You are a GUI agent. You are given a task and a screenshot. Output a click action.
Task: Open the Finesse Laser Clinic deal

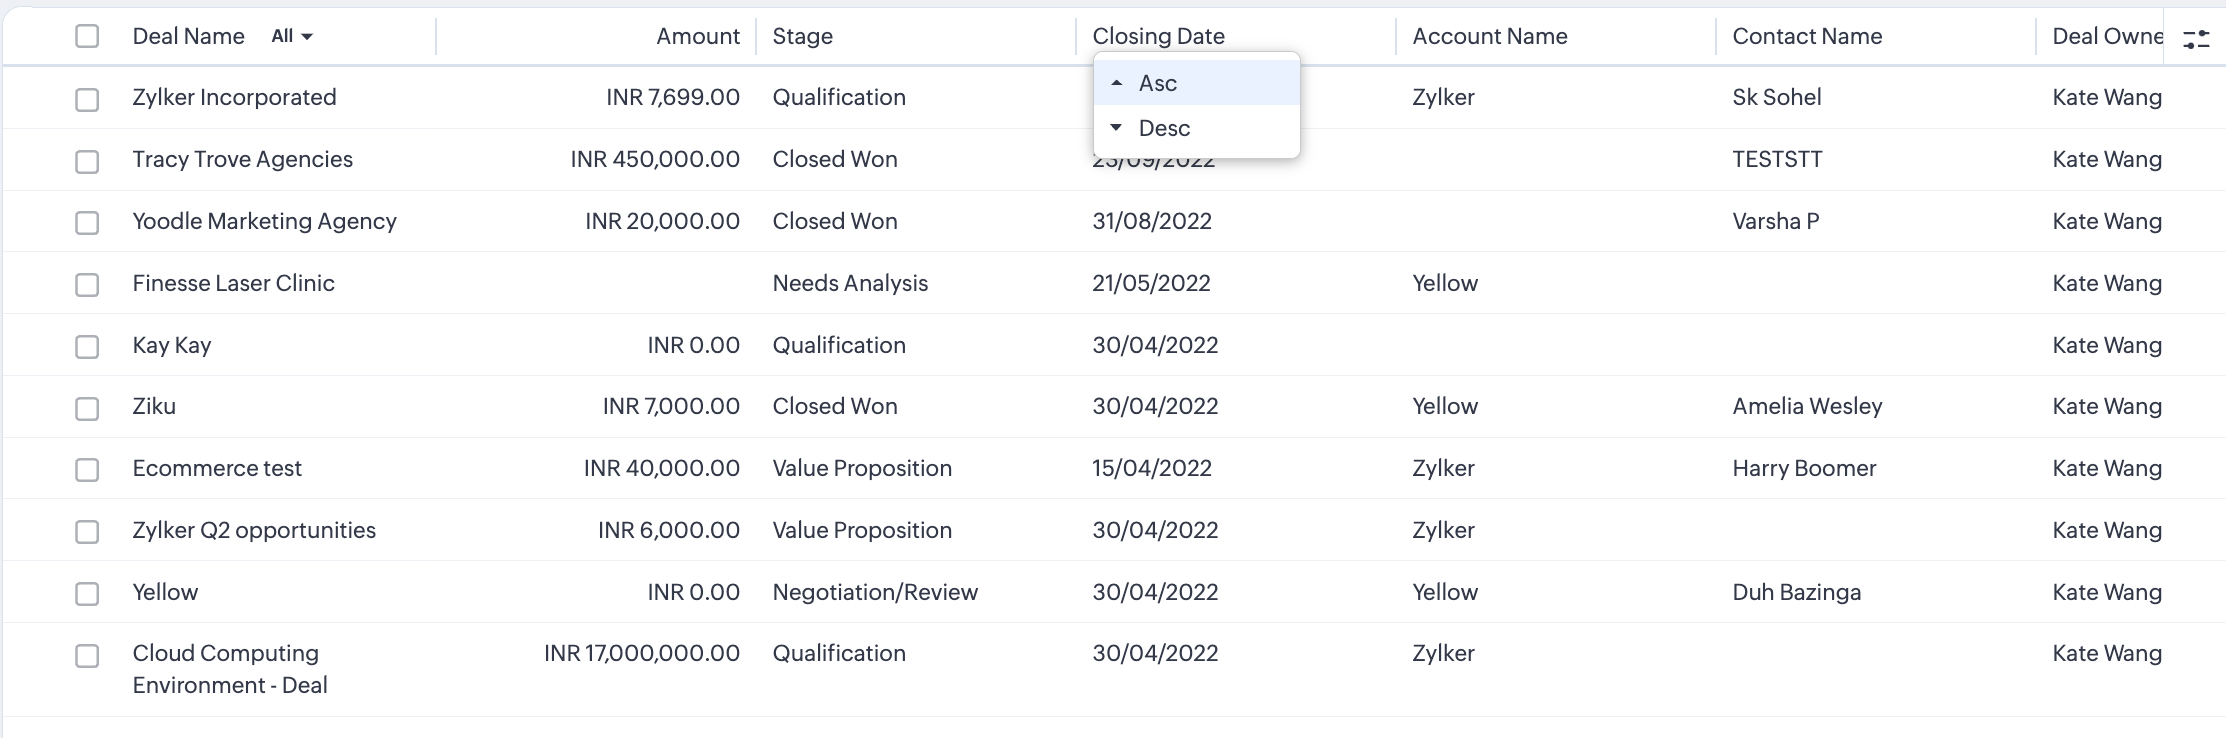coord(233,283)
